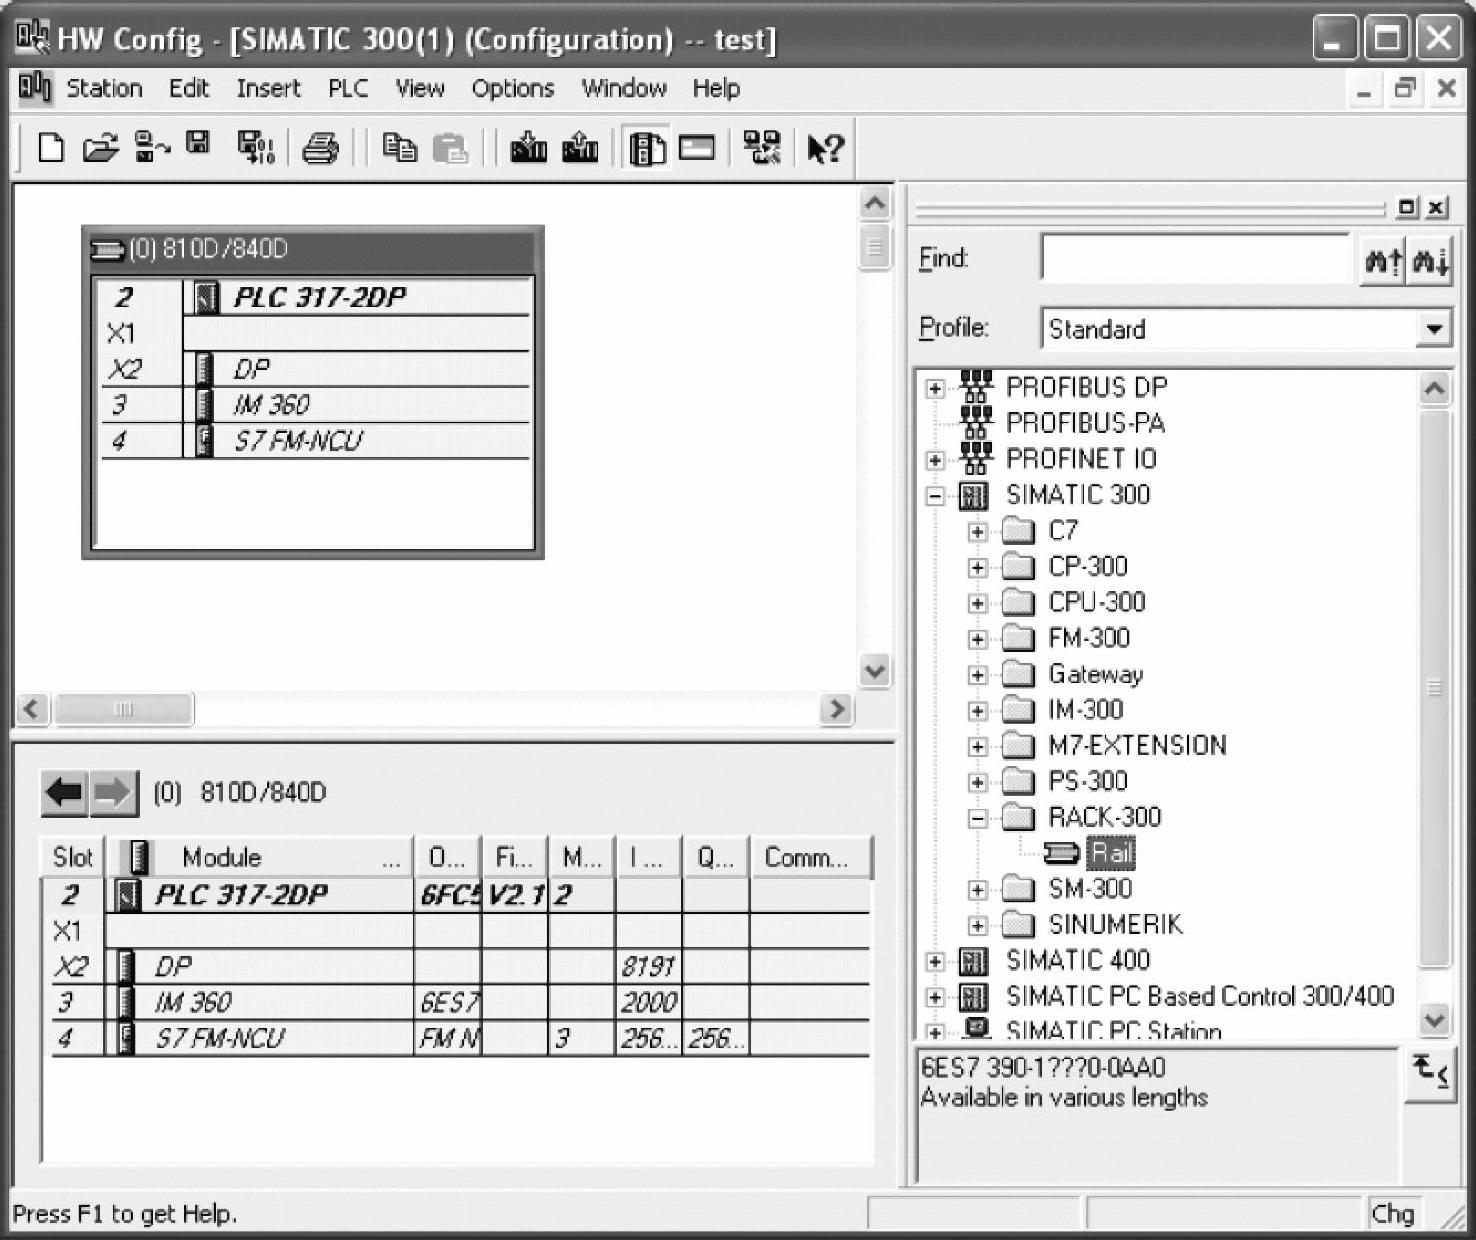Collapse the RACK-300 folder
Viewport: 1476px width, 1240px height.
point(978,818)
